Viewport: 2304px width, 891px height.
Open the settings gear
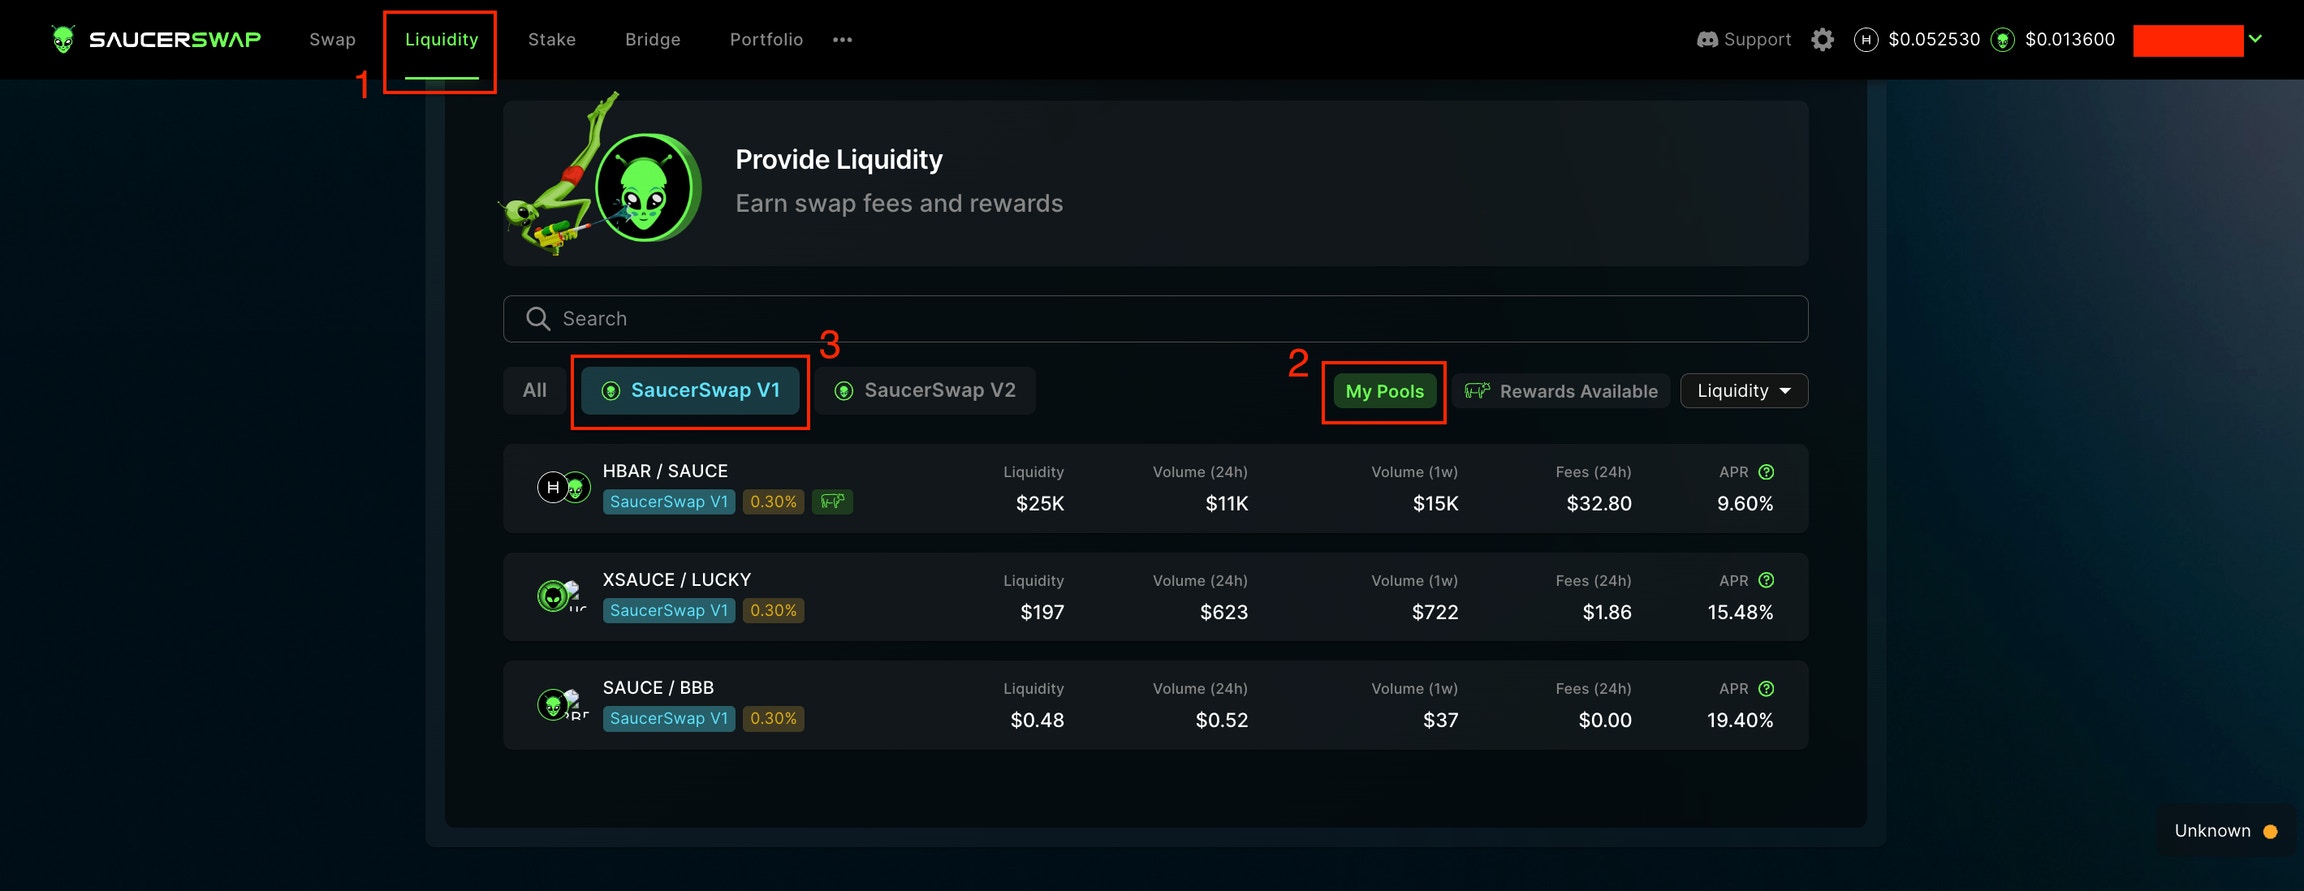click(1822, 39)
